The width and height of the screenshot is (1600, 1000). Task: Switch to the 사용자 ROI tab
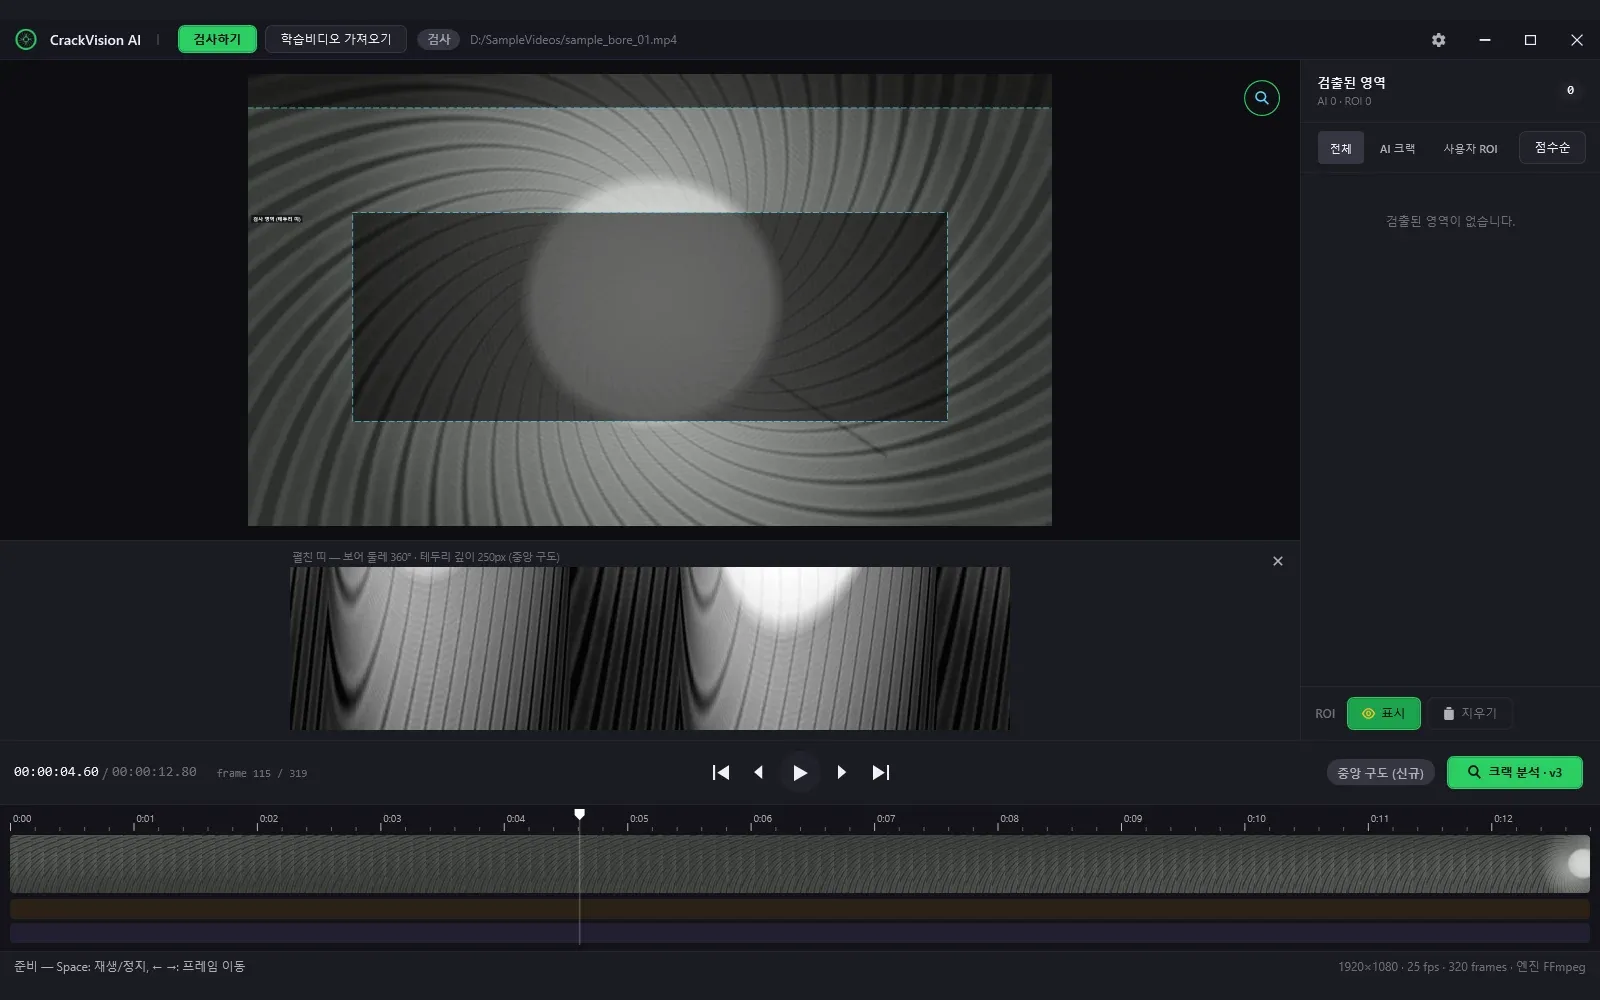pos(1470,148)
